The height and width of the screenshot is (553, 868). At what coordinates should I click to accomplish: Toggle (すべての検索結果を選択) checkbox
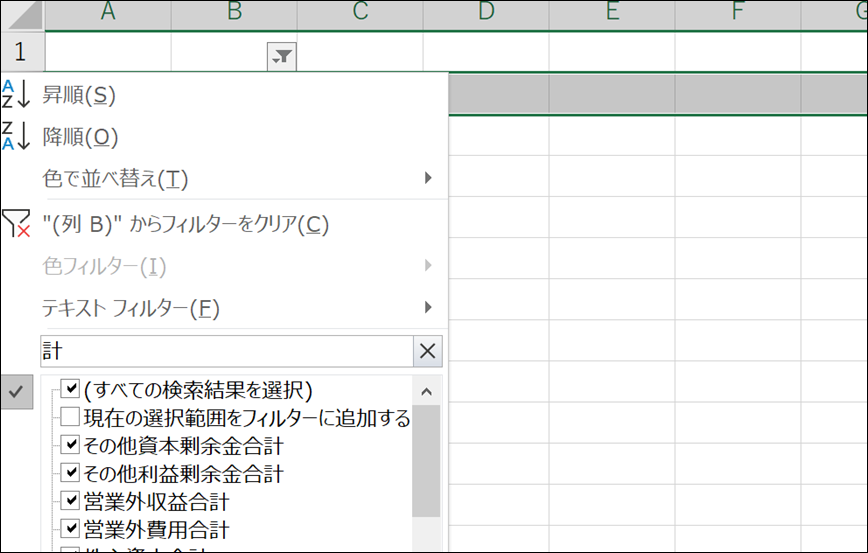pos(70,389)
